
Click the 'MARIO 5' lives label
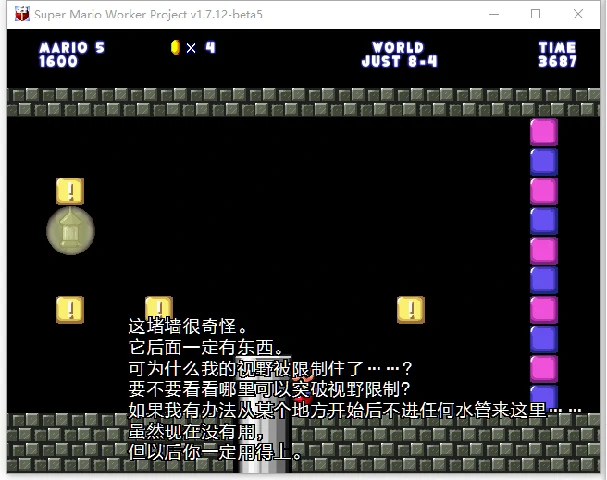[72, 48]
